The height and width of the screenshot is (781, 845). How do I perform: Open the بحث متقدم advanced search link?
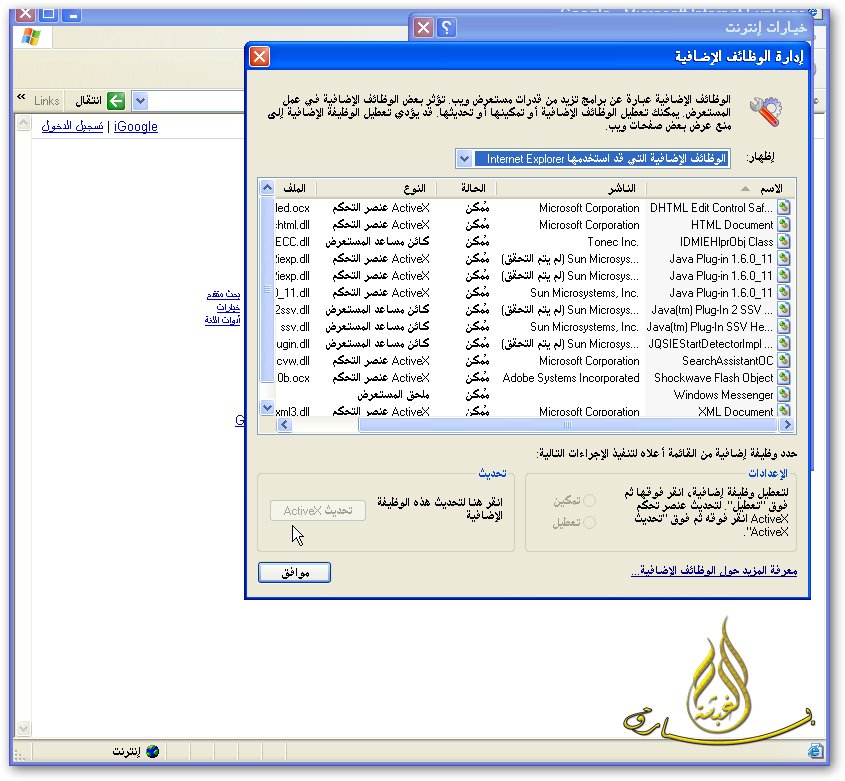223,294
